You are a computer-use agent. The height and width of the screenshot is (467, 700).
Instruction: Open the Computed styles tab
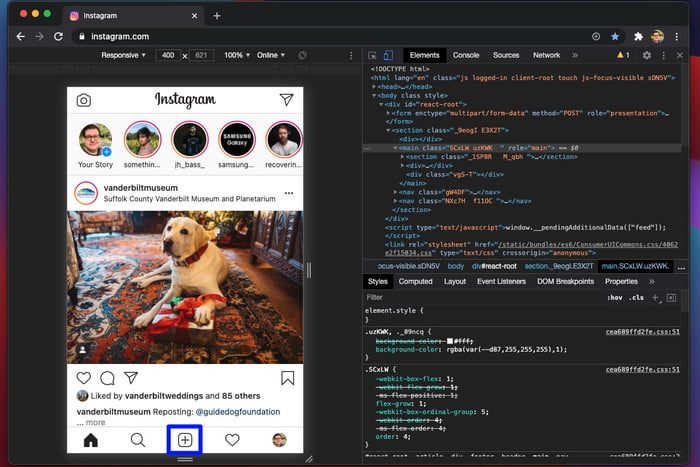coord(415,282)
